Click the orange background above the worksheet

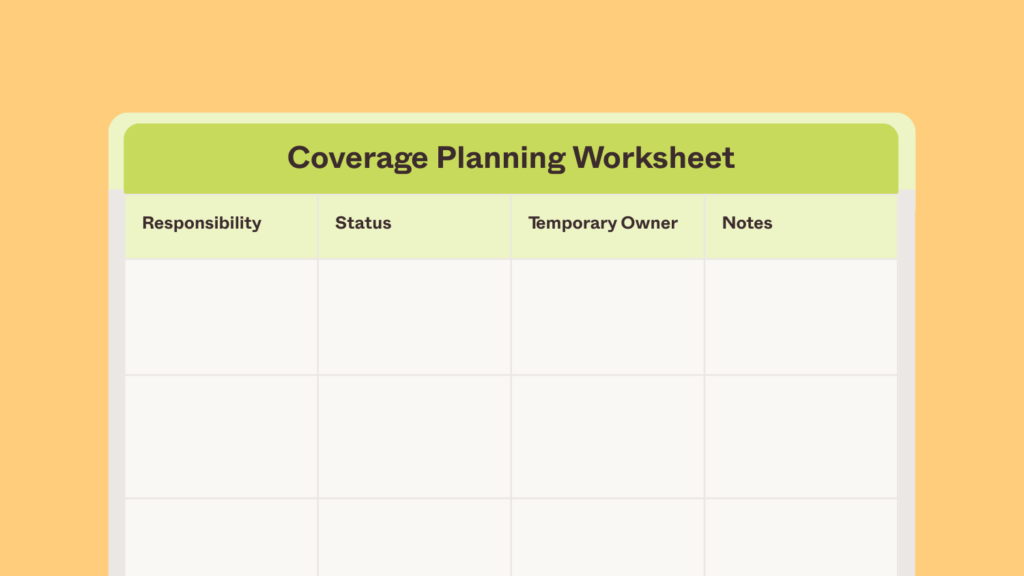(x=512, y=55)
